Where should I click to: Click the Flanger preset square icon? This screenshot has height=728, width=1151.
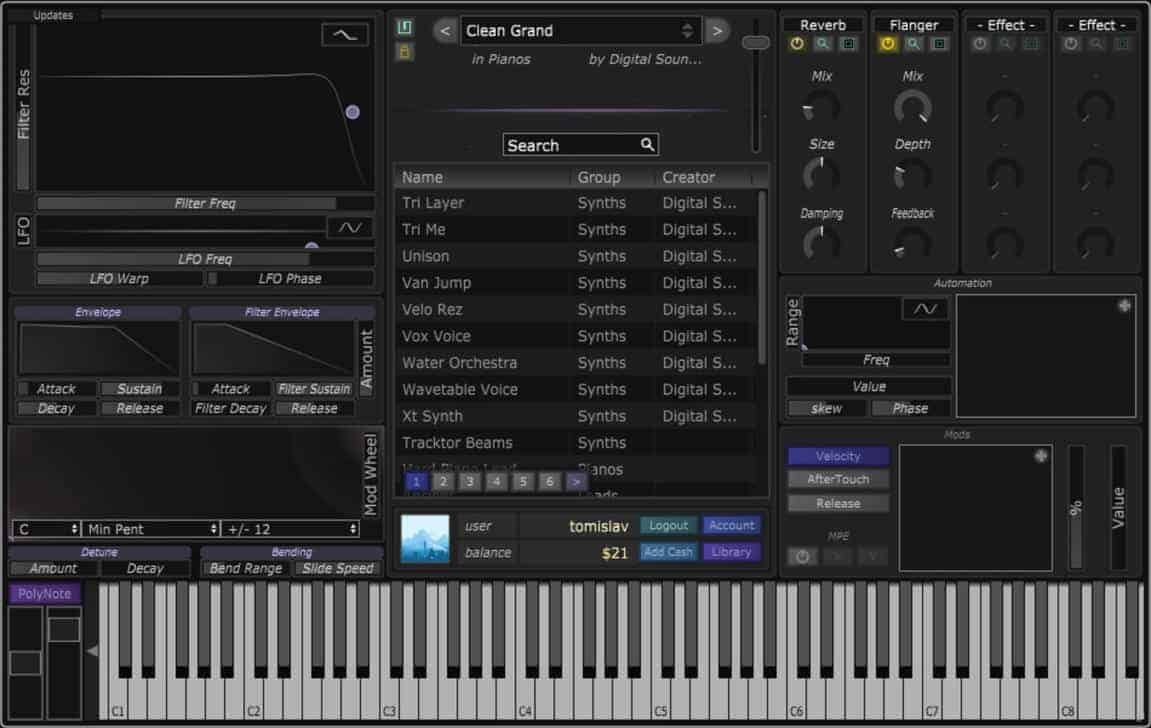pyautogui.click(x=939, y=44)
